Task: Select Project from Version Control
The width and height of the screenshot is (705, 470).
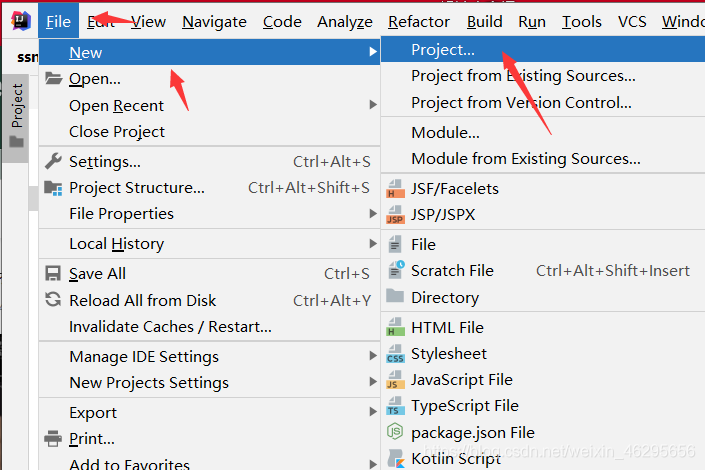Action: pyautogui.click(x=521, y=102)
